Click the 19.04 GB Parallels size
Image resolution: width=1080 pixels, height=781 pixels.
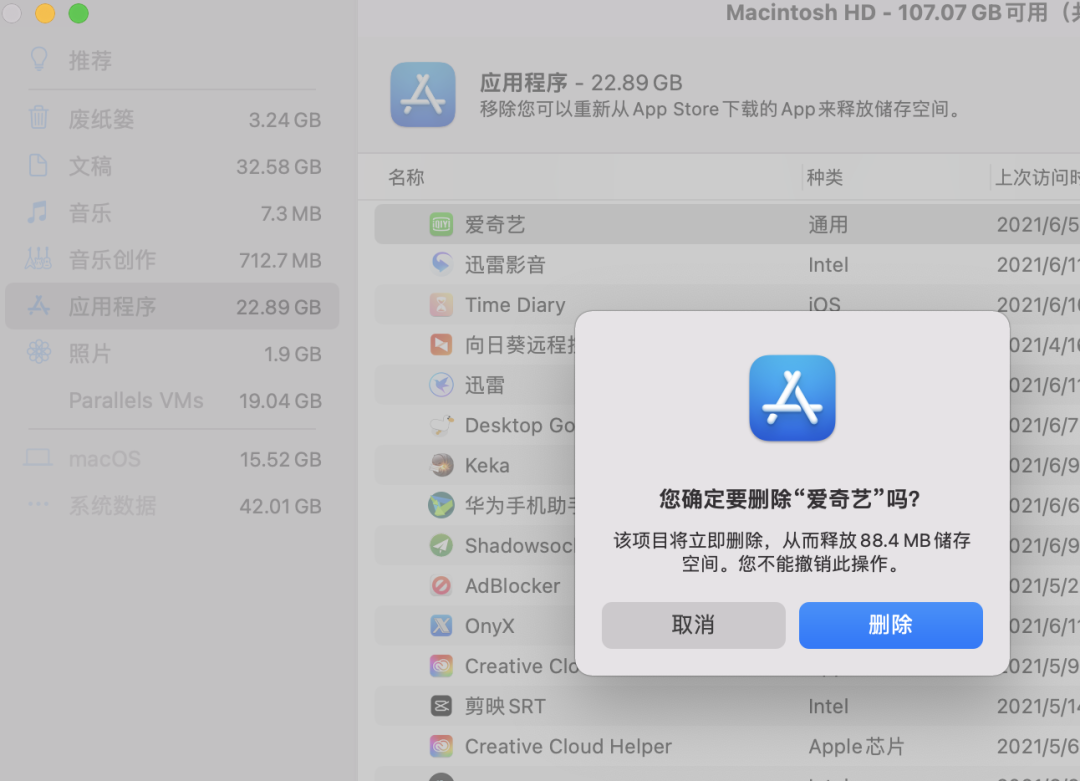[280, 400]
